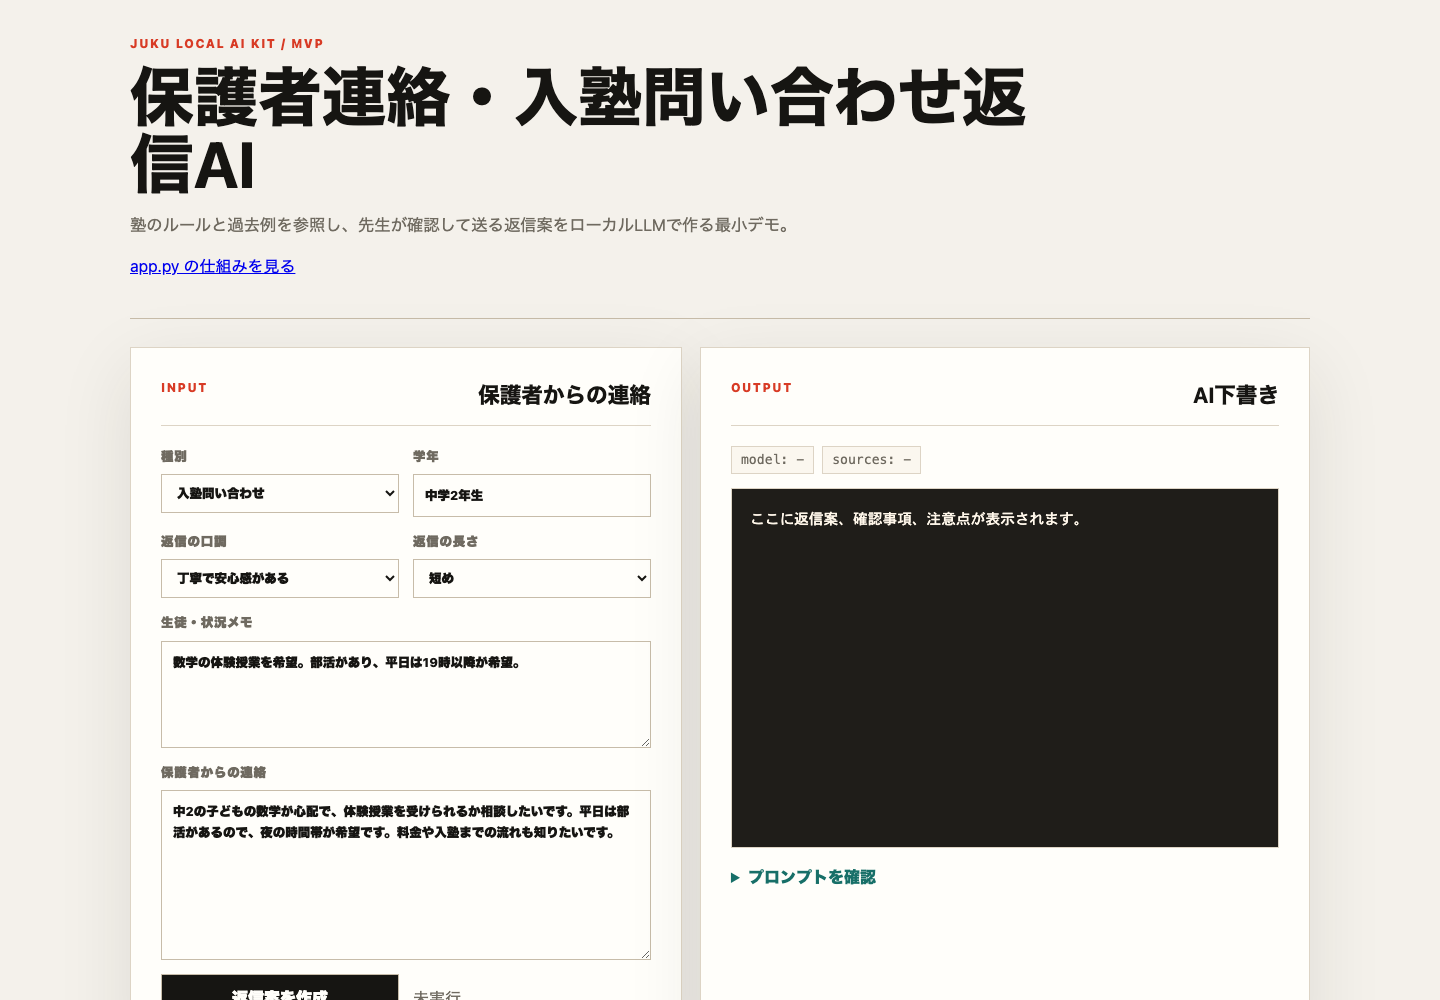This screenshot has height=1000, width=1440.
Task: Click the JUKU LOCAL AI KIT / MVP label
Action: [x=227, y=44]
